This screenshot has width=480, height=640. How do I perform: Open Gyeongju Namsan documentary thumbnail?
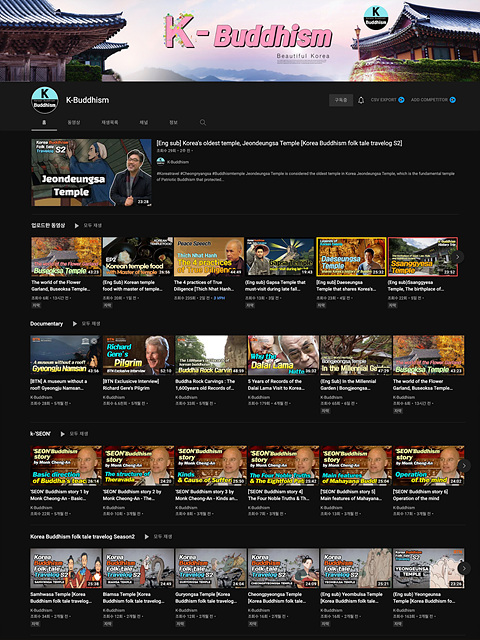(65, 355)
